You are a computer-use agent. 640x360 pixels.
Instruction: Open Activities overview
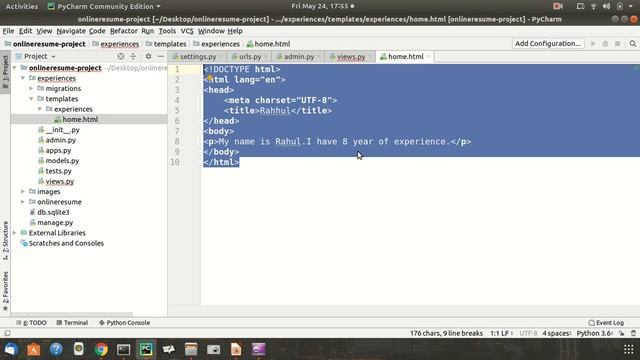(22, 7)
